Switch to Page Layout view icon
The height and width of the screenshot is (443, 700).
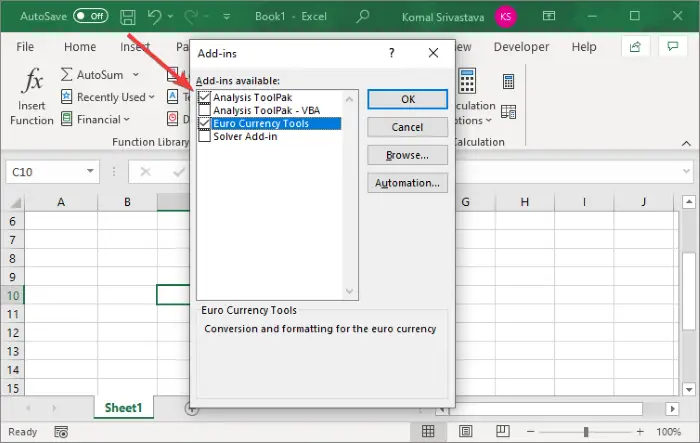pyautogui.click(x=466, y=431)
